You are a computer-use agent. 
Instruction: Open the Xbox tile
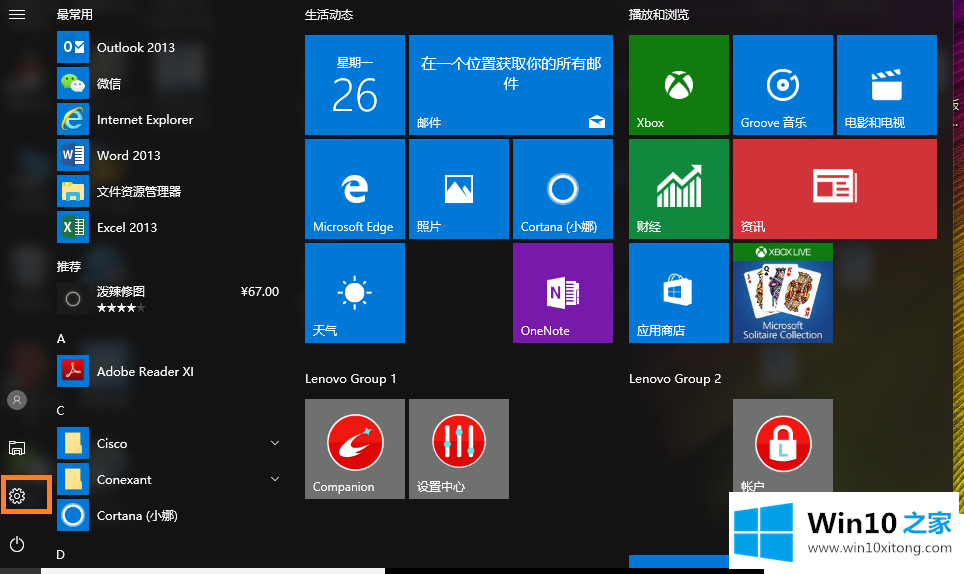point(679,85)
